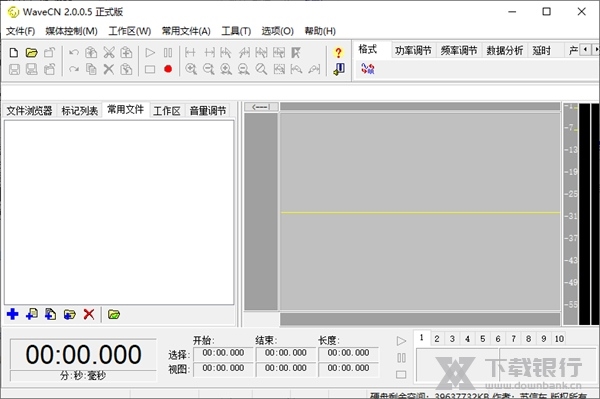Click the <--- button above the waveform
The width and height of the screenshot is (600, 399).
coord(261,107)
